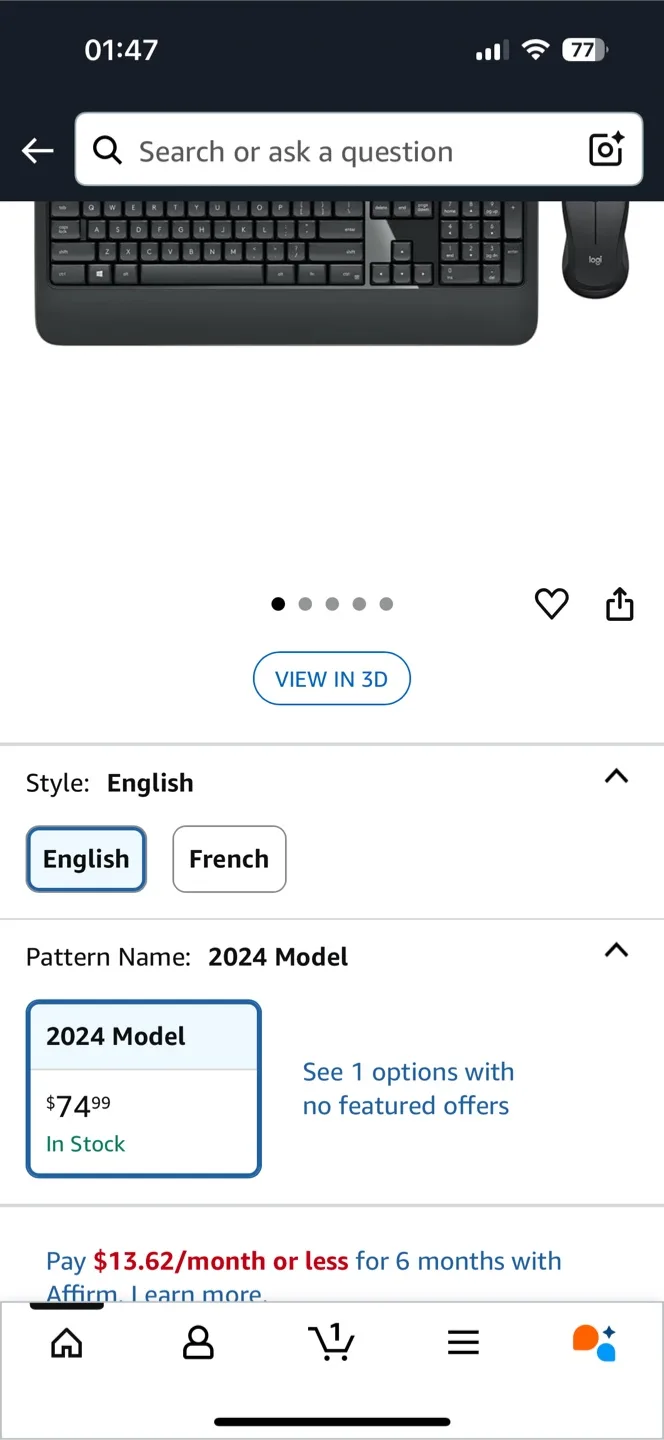
Task: Open camera lens search icon
Action: (606, 150)
